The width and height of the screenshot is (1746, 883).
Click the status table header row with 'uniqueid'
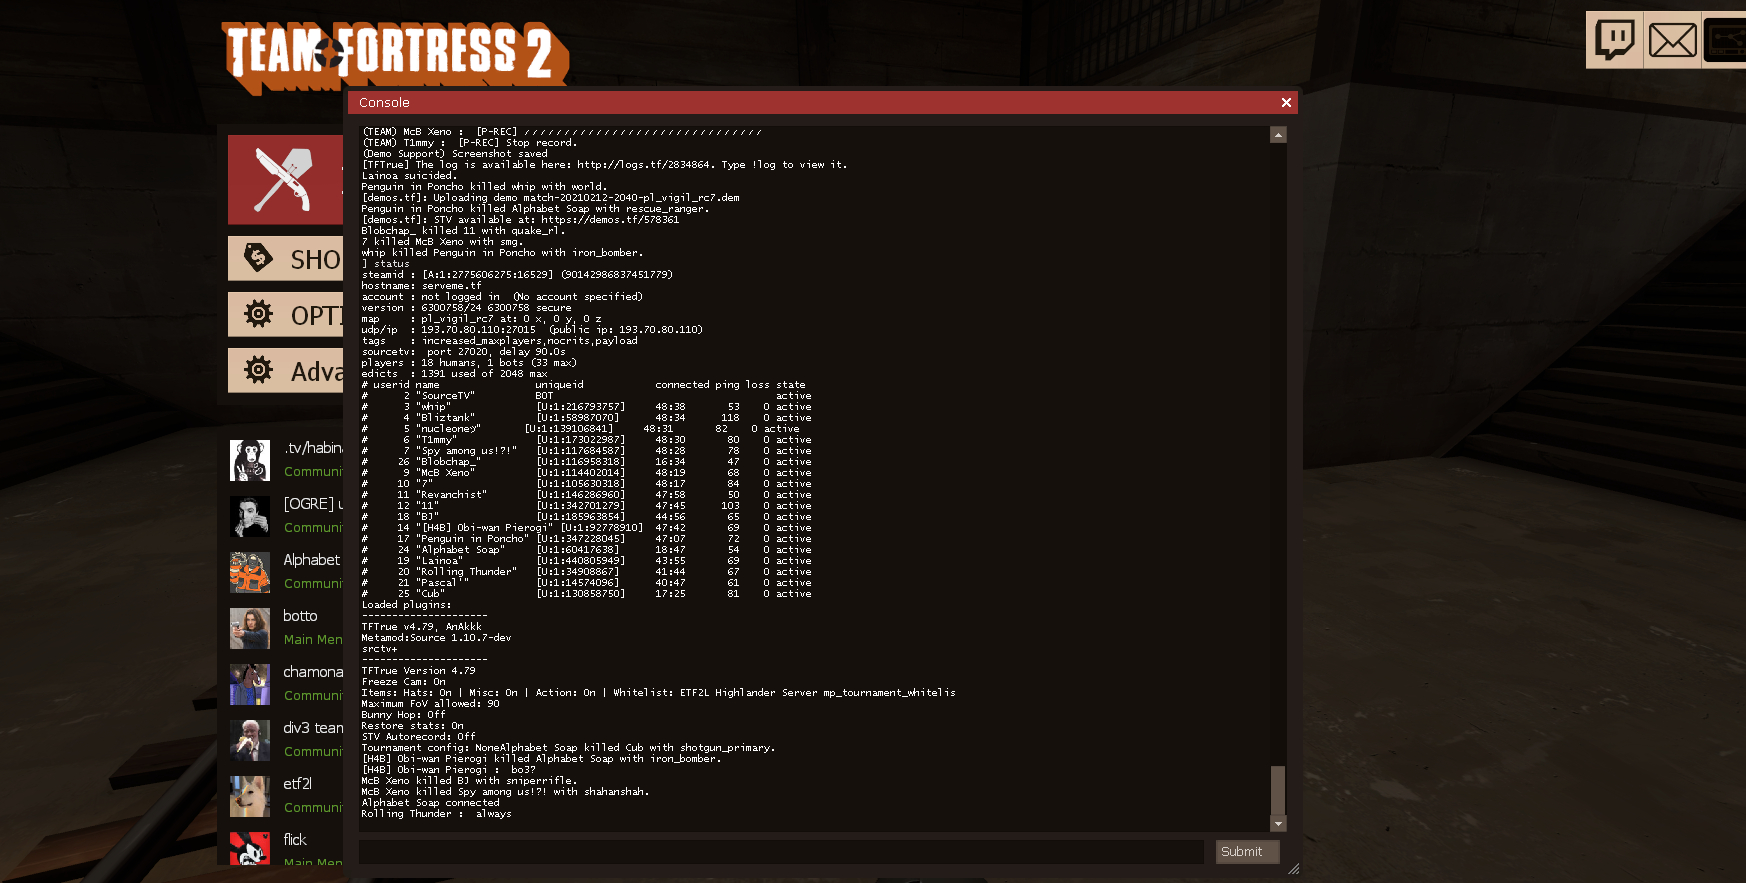click(583, 385)
